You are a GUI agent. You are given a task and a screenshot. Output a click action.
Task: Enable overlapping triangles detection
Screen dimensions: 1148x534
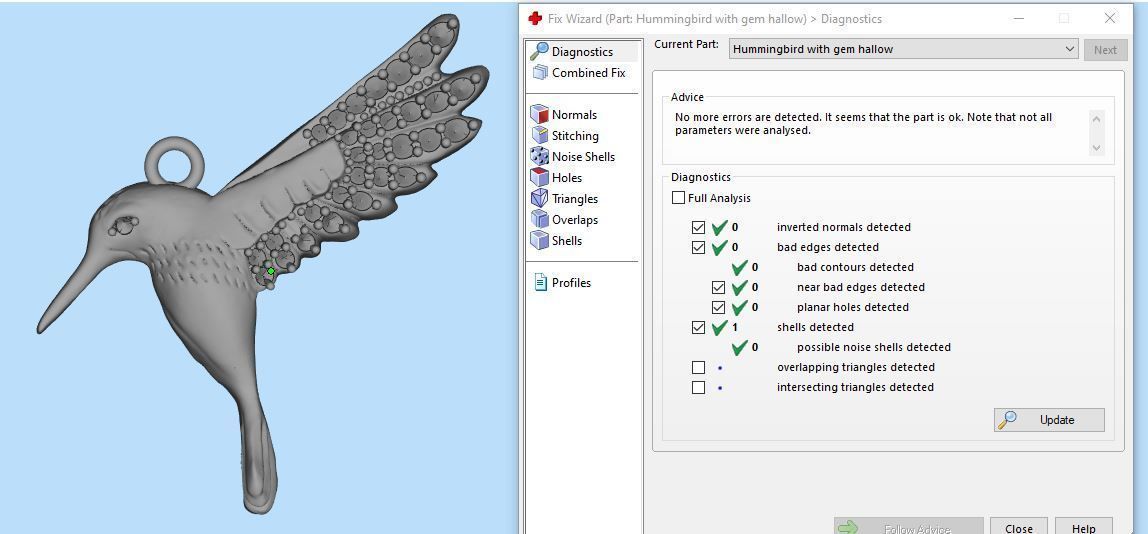click(x=698, y=367)
